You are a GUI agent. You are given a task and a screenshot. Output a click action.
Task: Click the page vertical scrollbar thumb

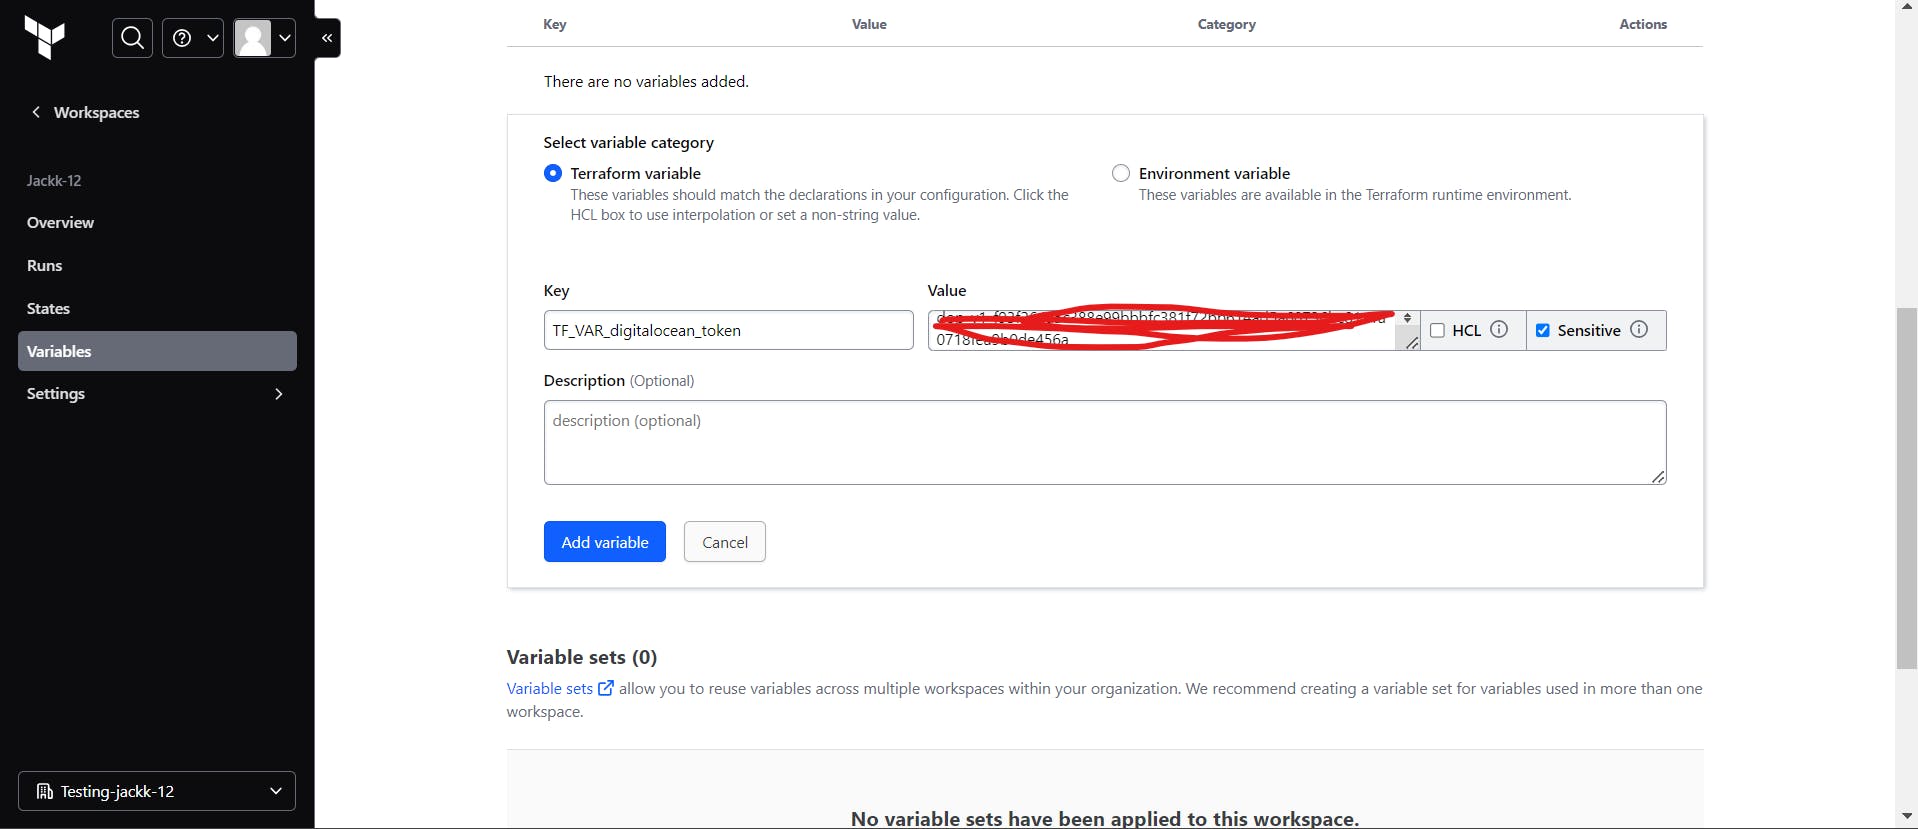point(1907,488)
